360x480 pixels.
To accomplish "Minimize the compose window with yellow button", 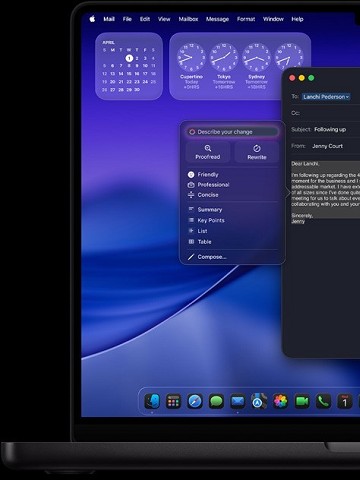I will pos(302,78).
